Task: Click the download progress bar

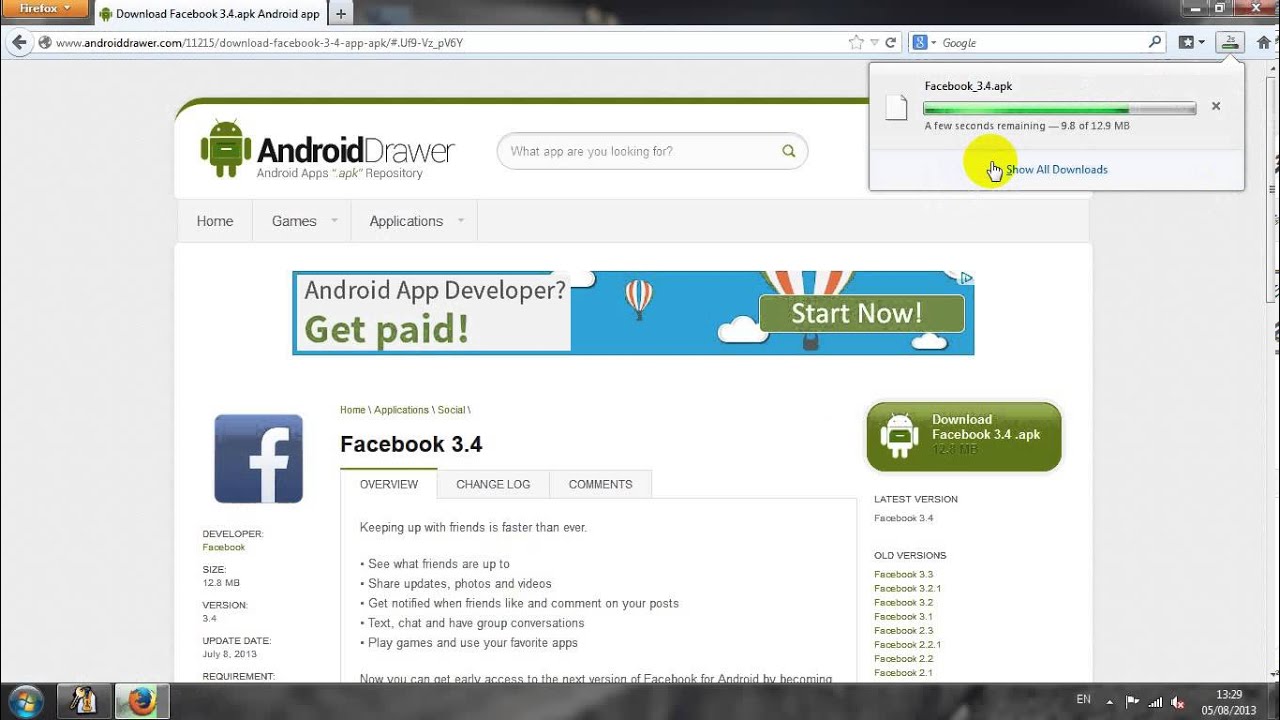Action: pyautogui.click(x=1059, y=108)
